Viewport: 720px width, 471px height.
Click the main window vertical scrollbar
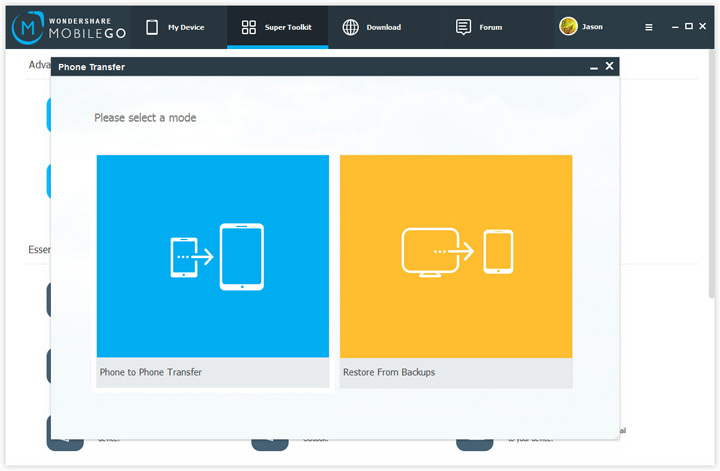click(x=711, y=174)
